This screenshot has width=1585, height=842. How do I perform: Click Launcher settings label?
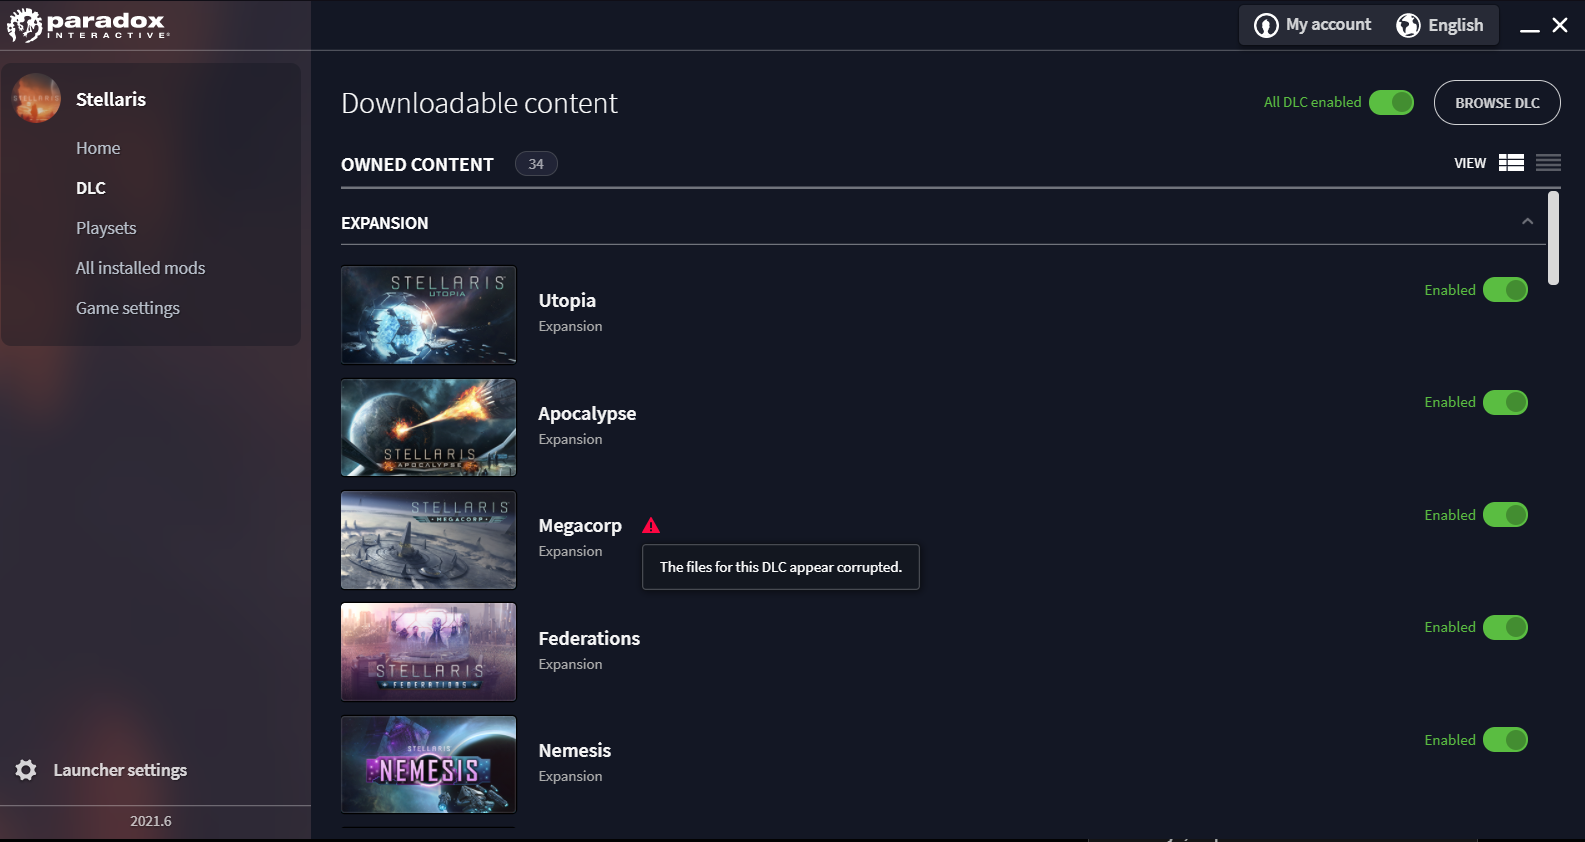click(x=120, y=770)
